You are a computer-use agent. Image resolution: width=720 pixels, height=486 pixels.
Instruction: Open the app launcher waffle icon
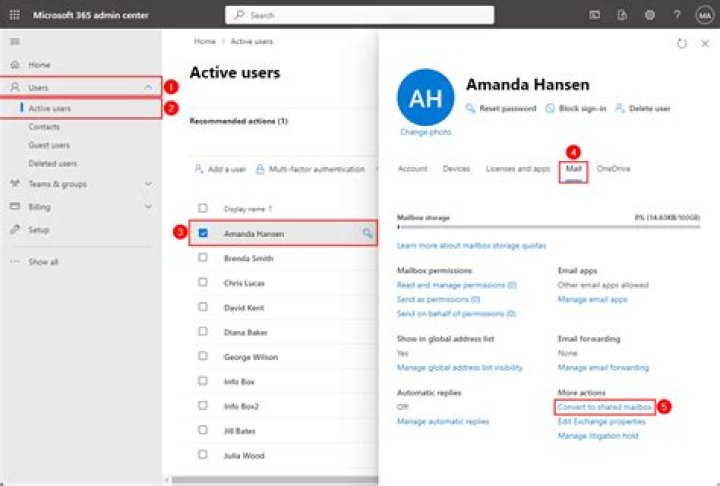(x=14, y=15)
